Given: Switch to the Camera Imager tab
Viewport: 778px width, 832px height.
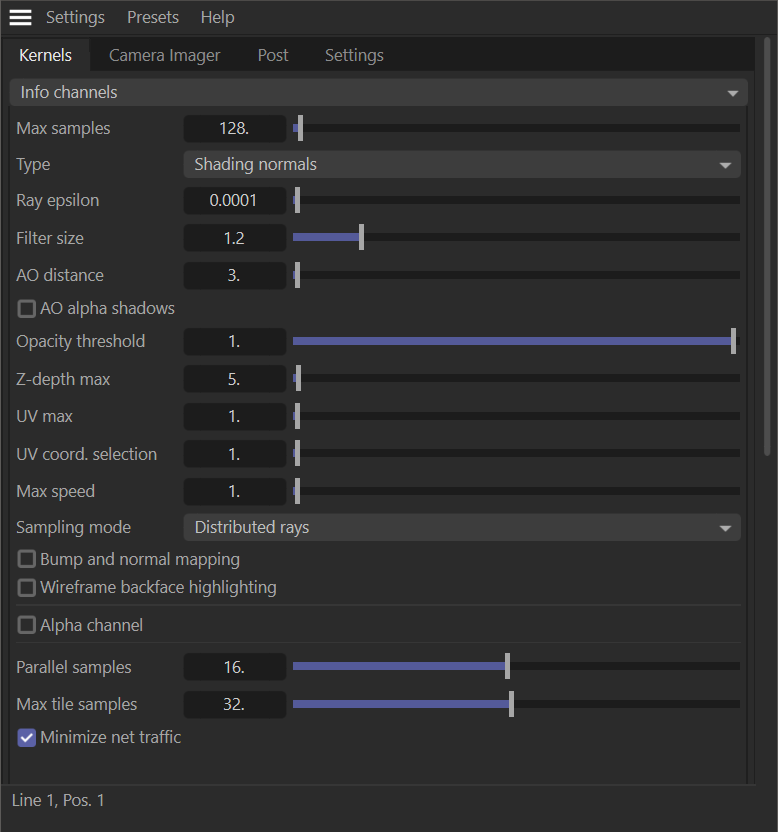Looking at the screenshot, I should point(164,55).
